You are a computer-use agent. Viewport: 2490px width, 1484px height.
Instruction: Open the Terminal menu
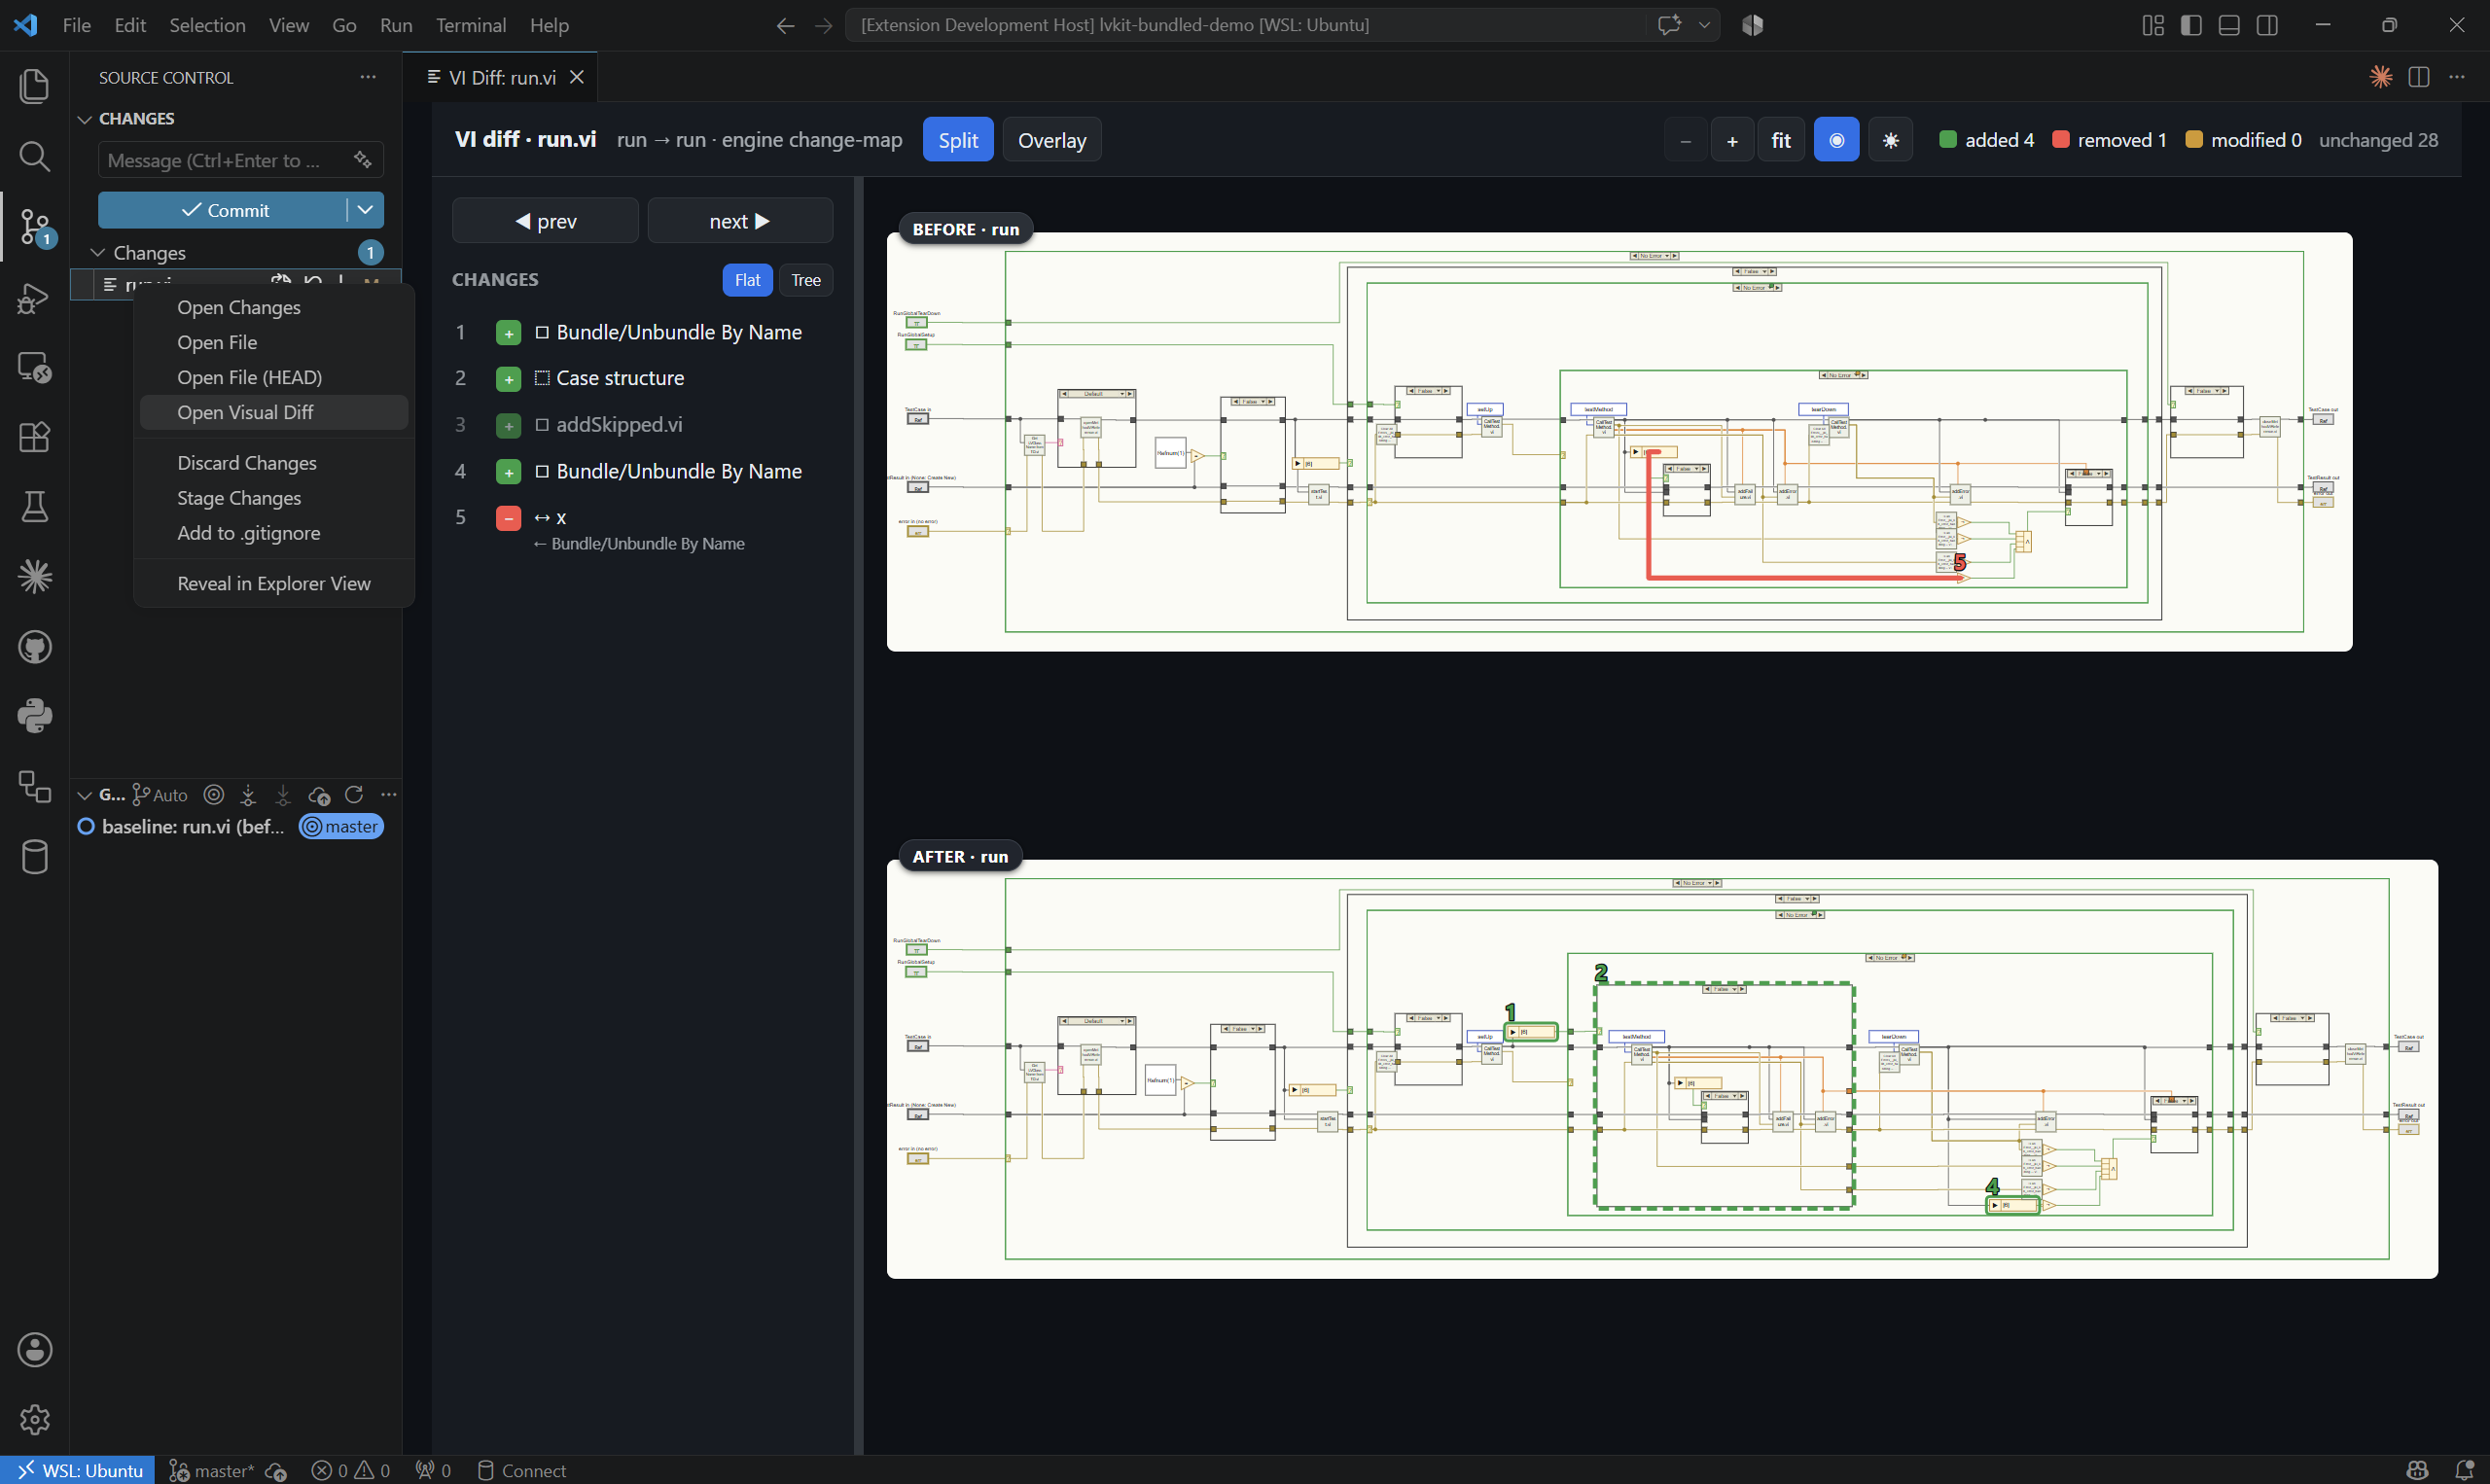470,25
